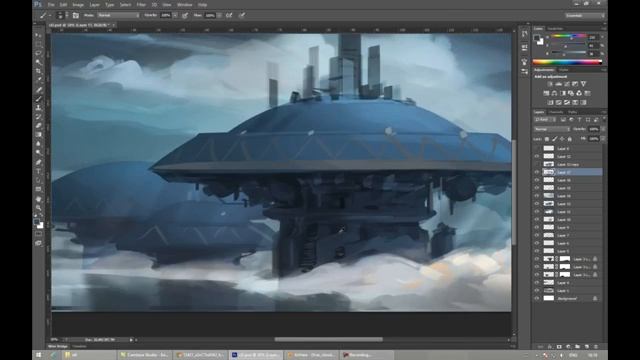Add a layer mask from Layers panel
Image resolution: width=640 pixels, height=360 pixels.
pos(559,347)
